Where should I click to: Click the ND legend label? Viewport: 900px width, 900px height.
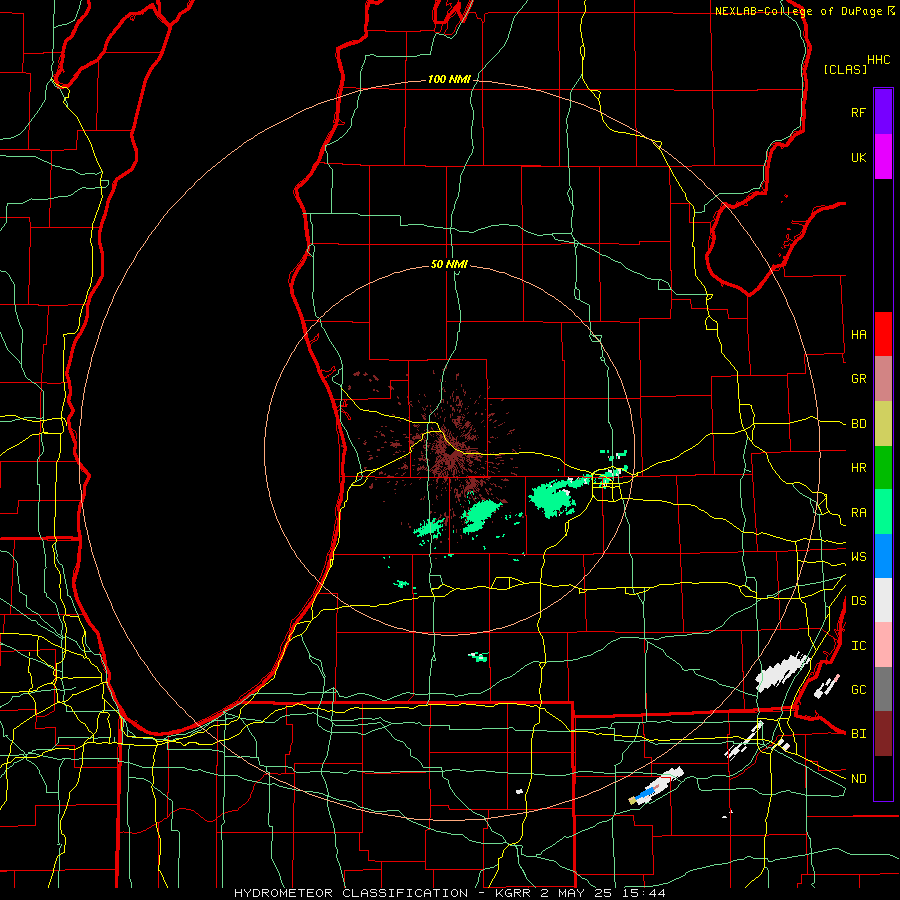click(858, 779)
